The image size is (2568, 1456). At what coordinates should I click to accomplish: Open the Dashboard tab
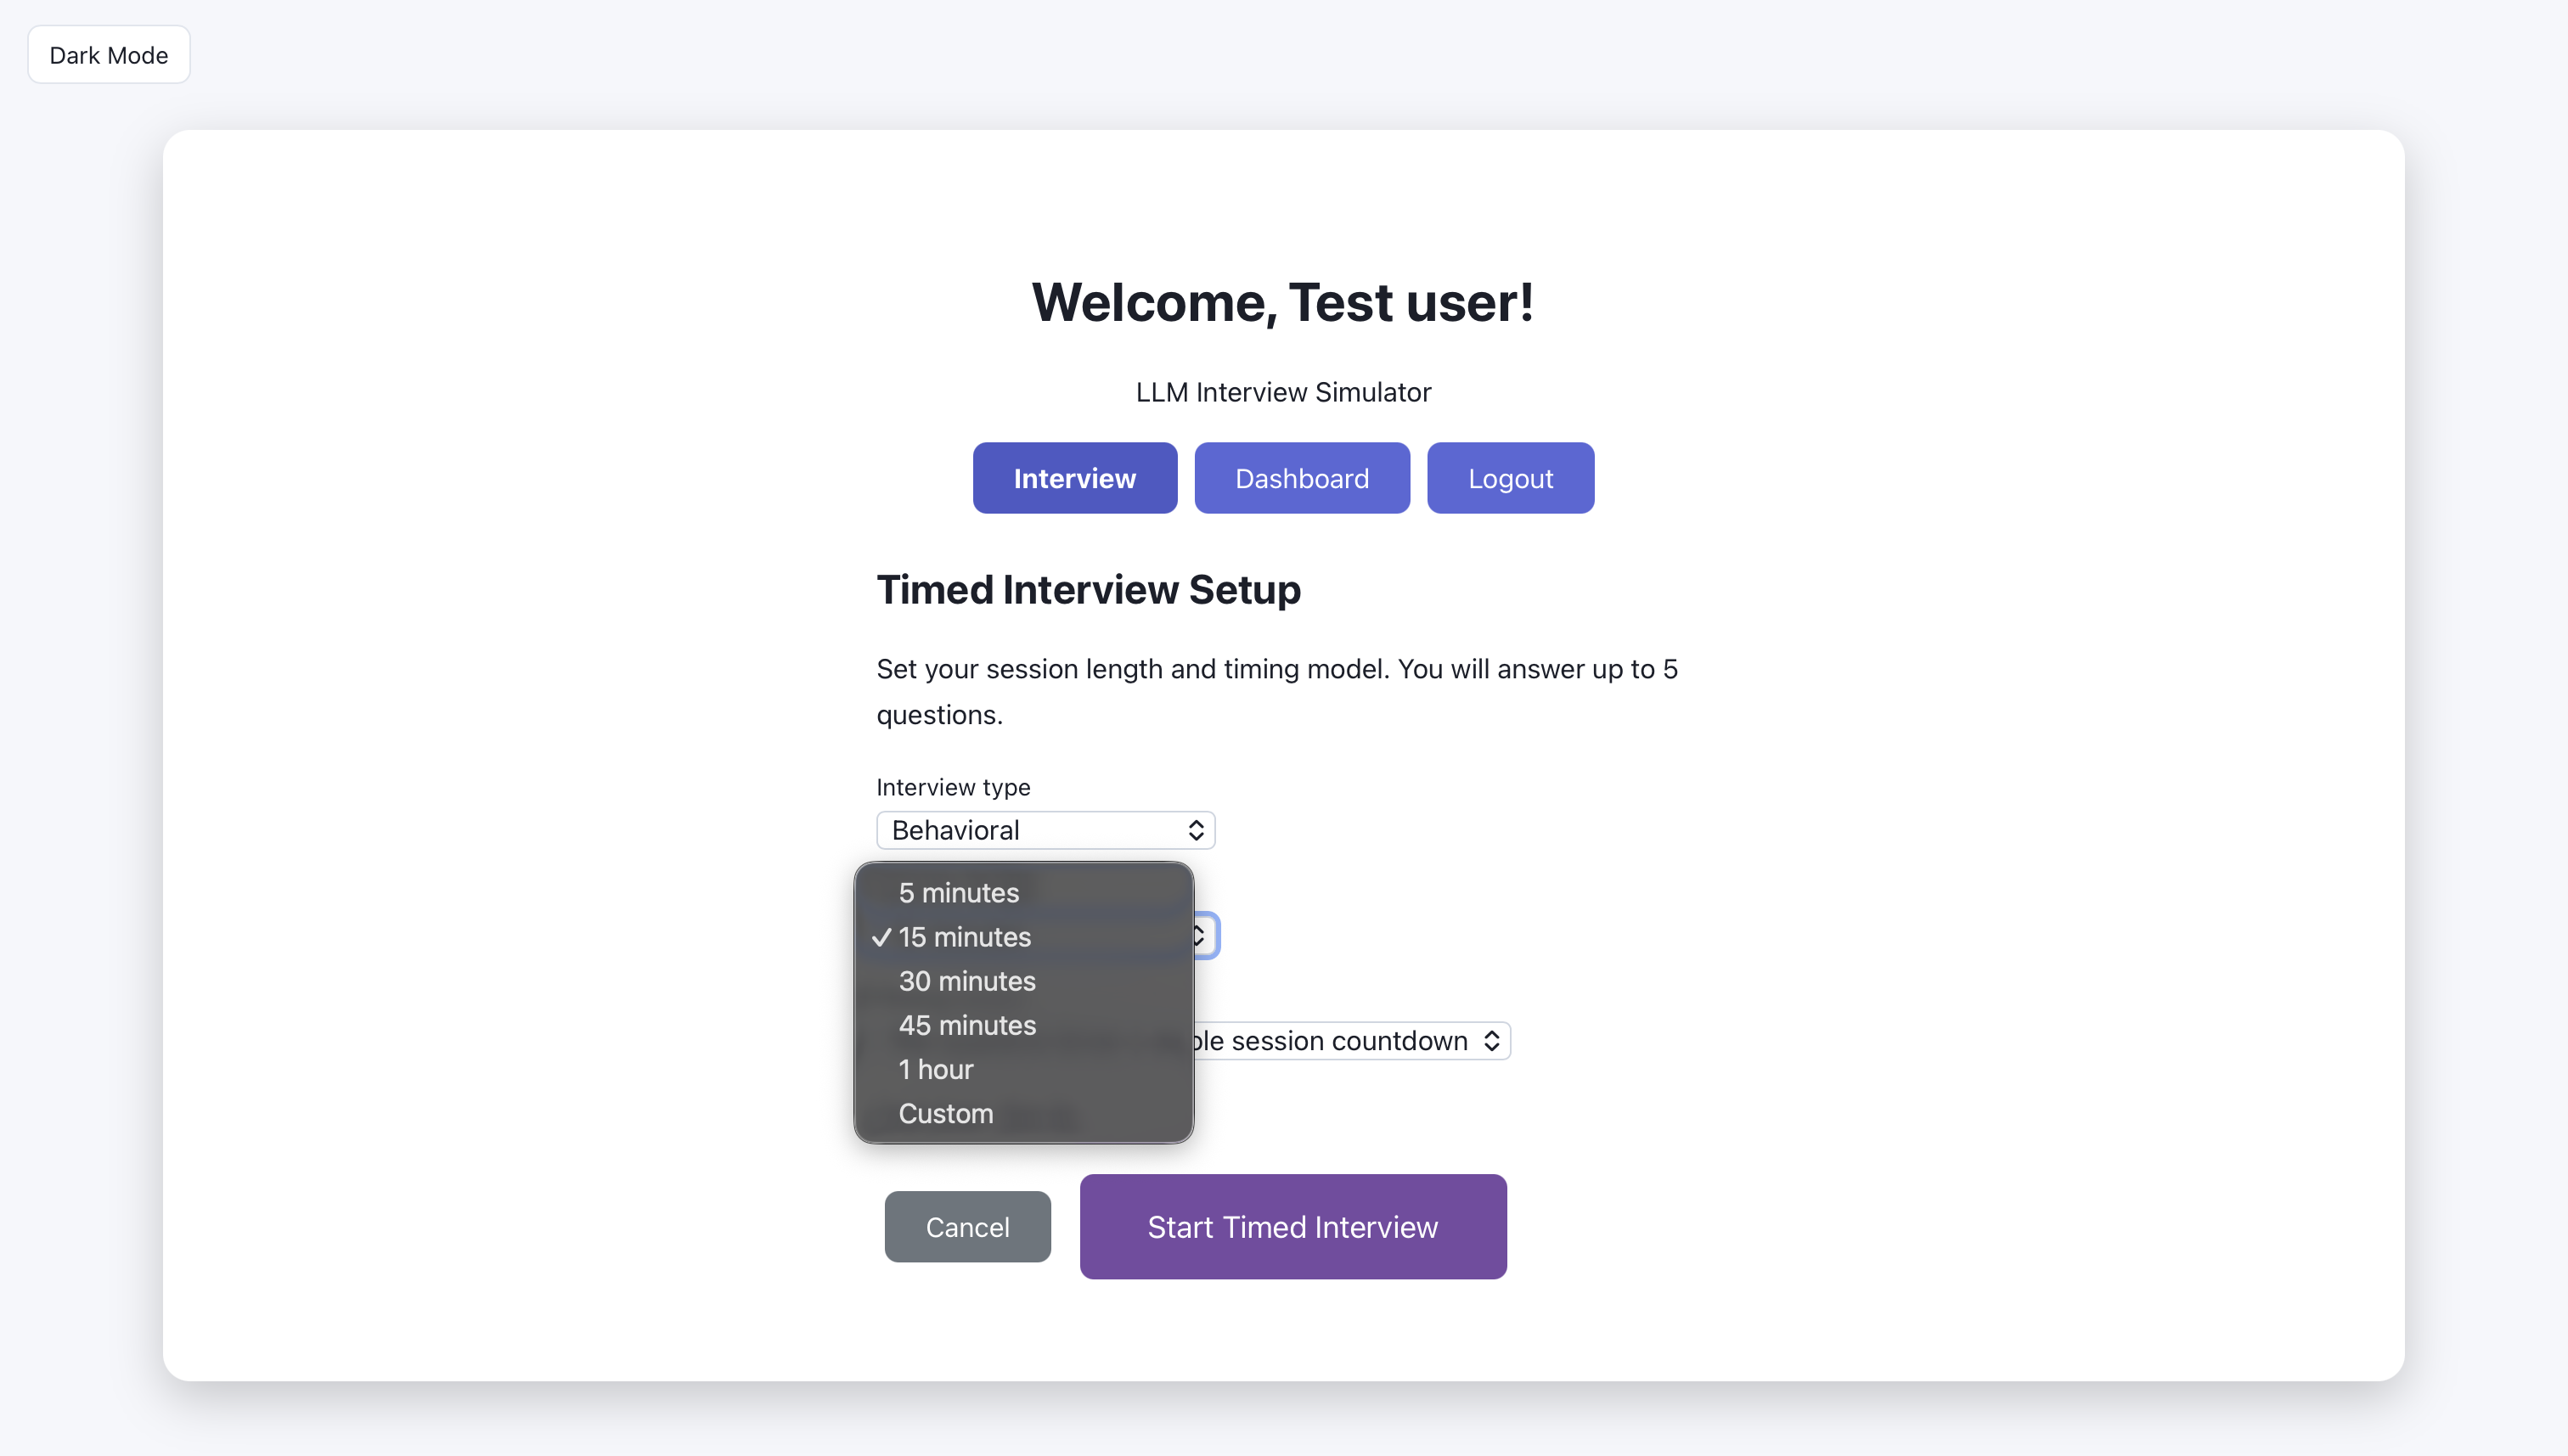[x=1301, y=478]
